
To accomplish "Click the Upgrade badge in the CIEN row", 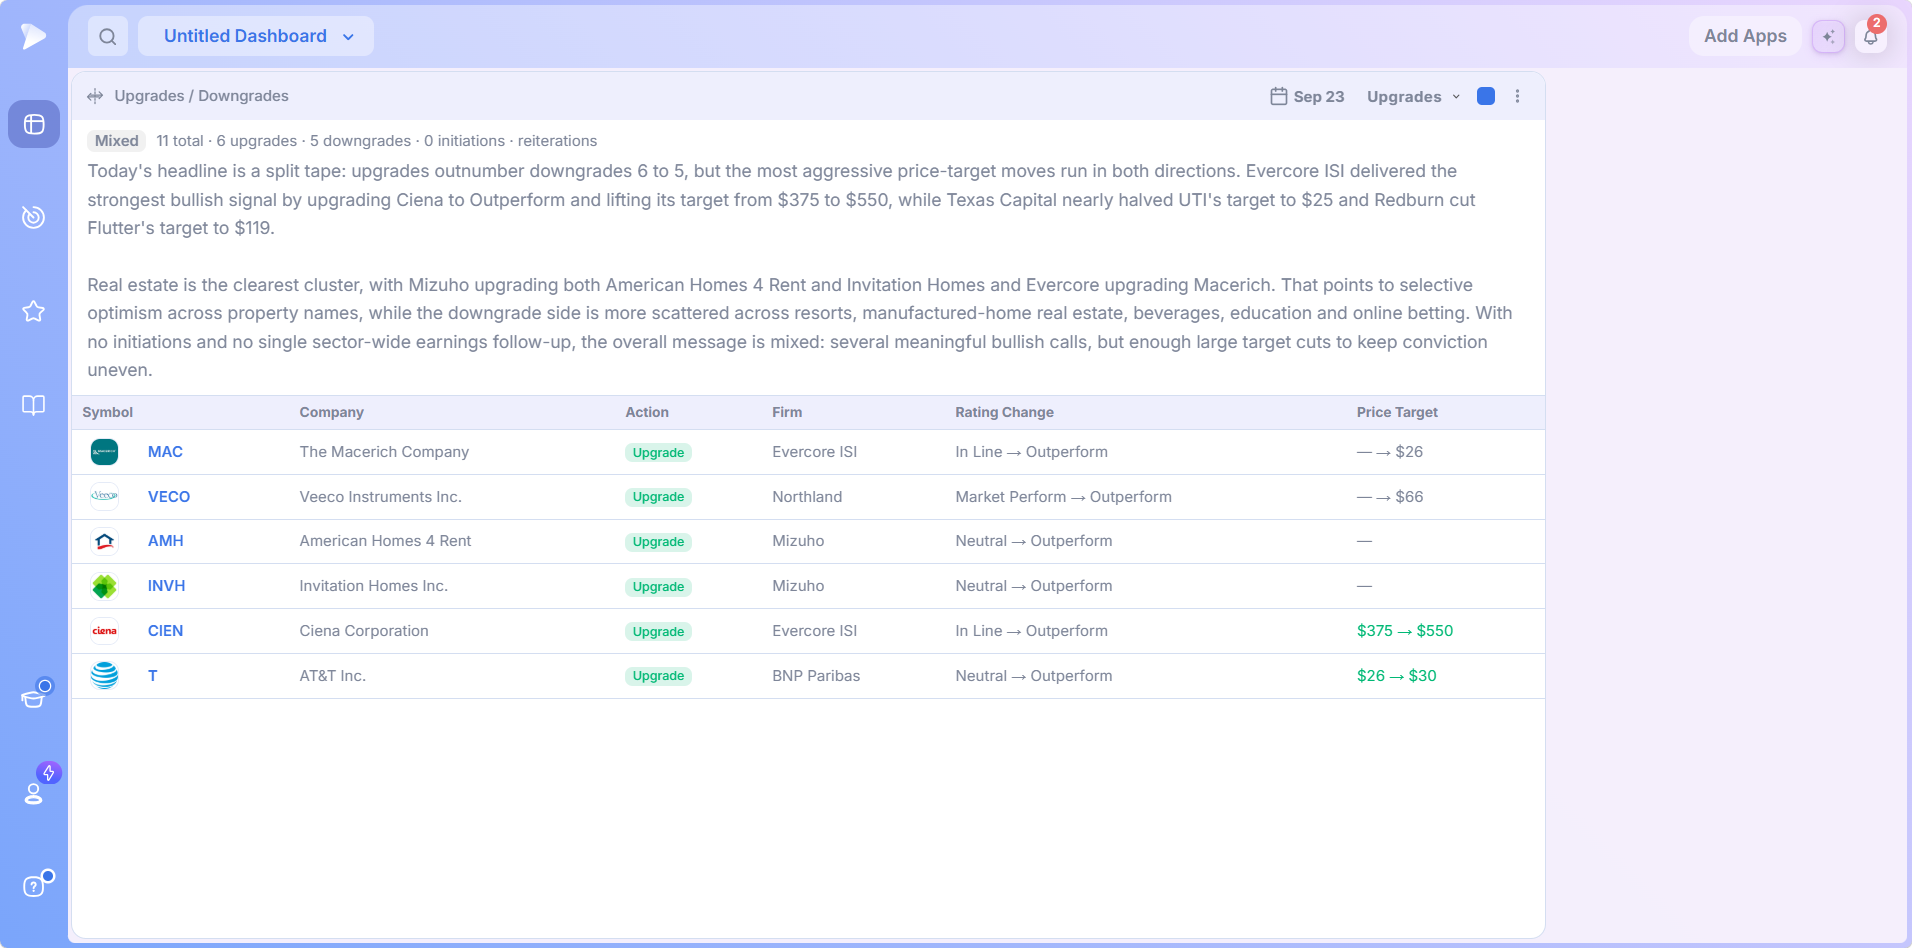I will click(658, 632).
